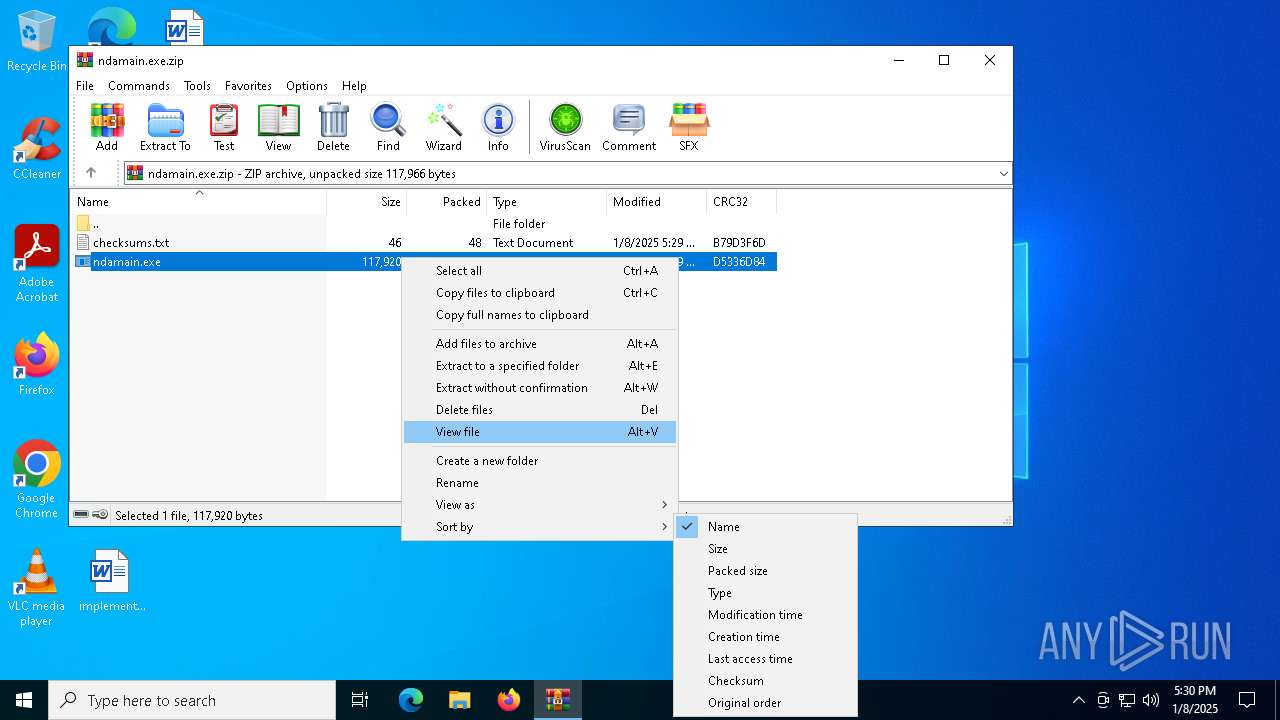This screenshot has width=1280, height=720.
Task: Open Adobe Acrobat desktop shortcut
Action: (37, 264)
